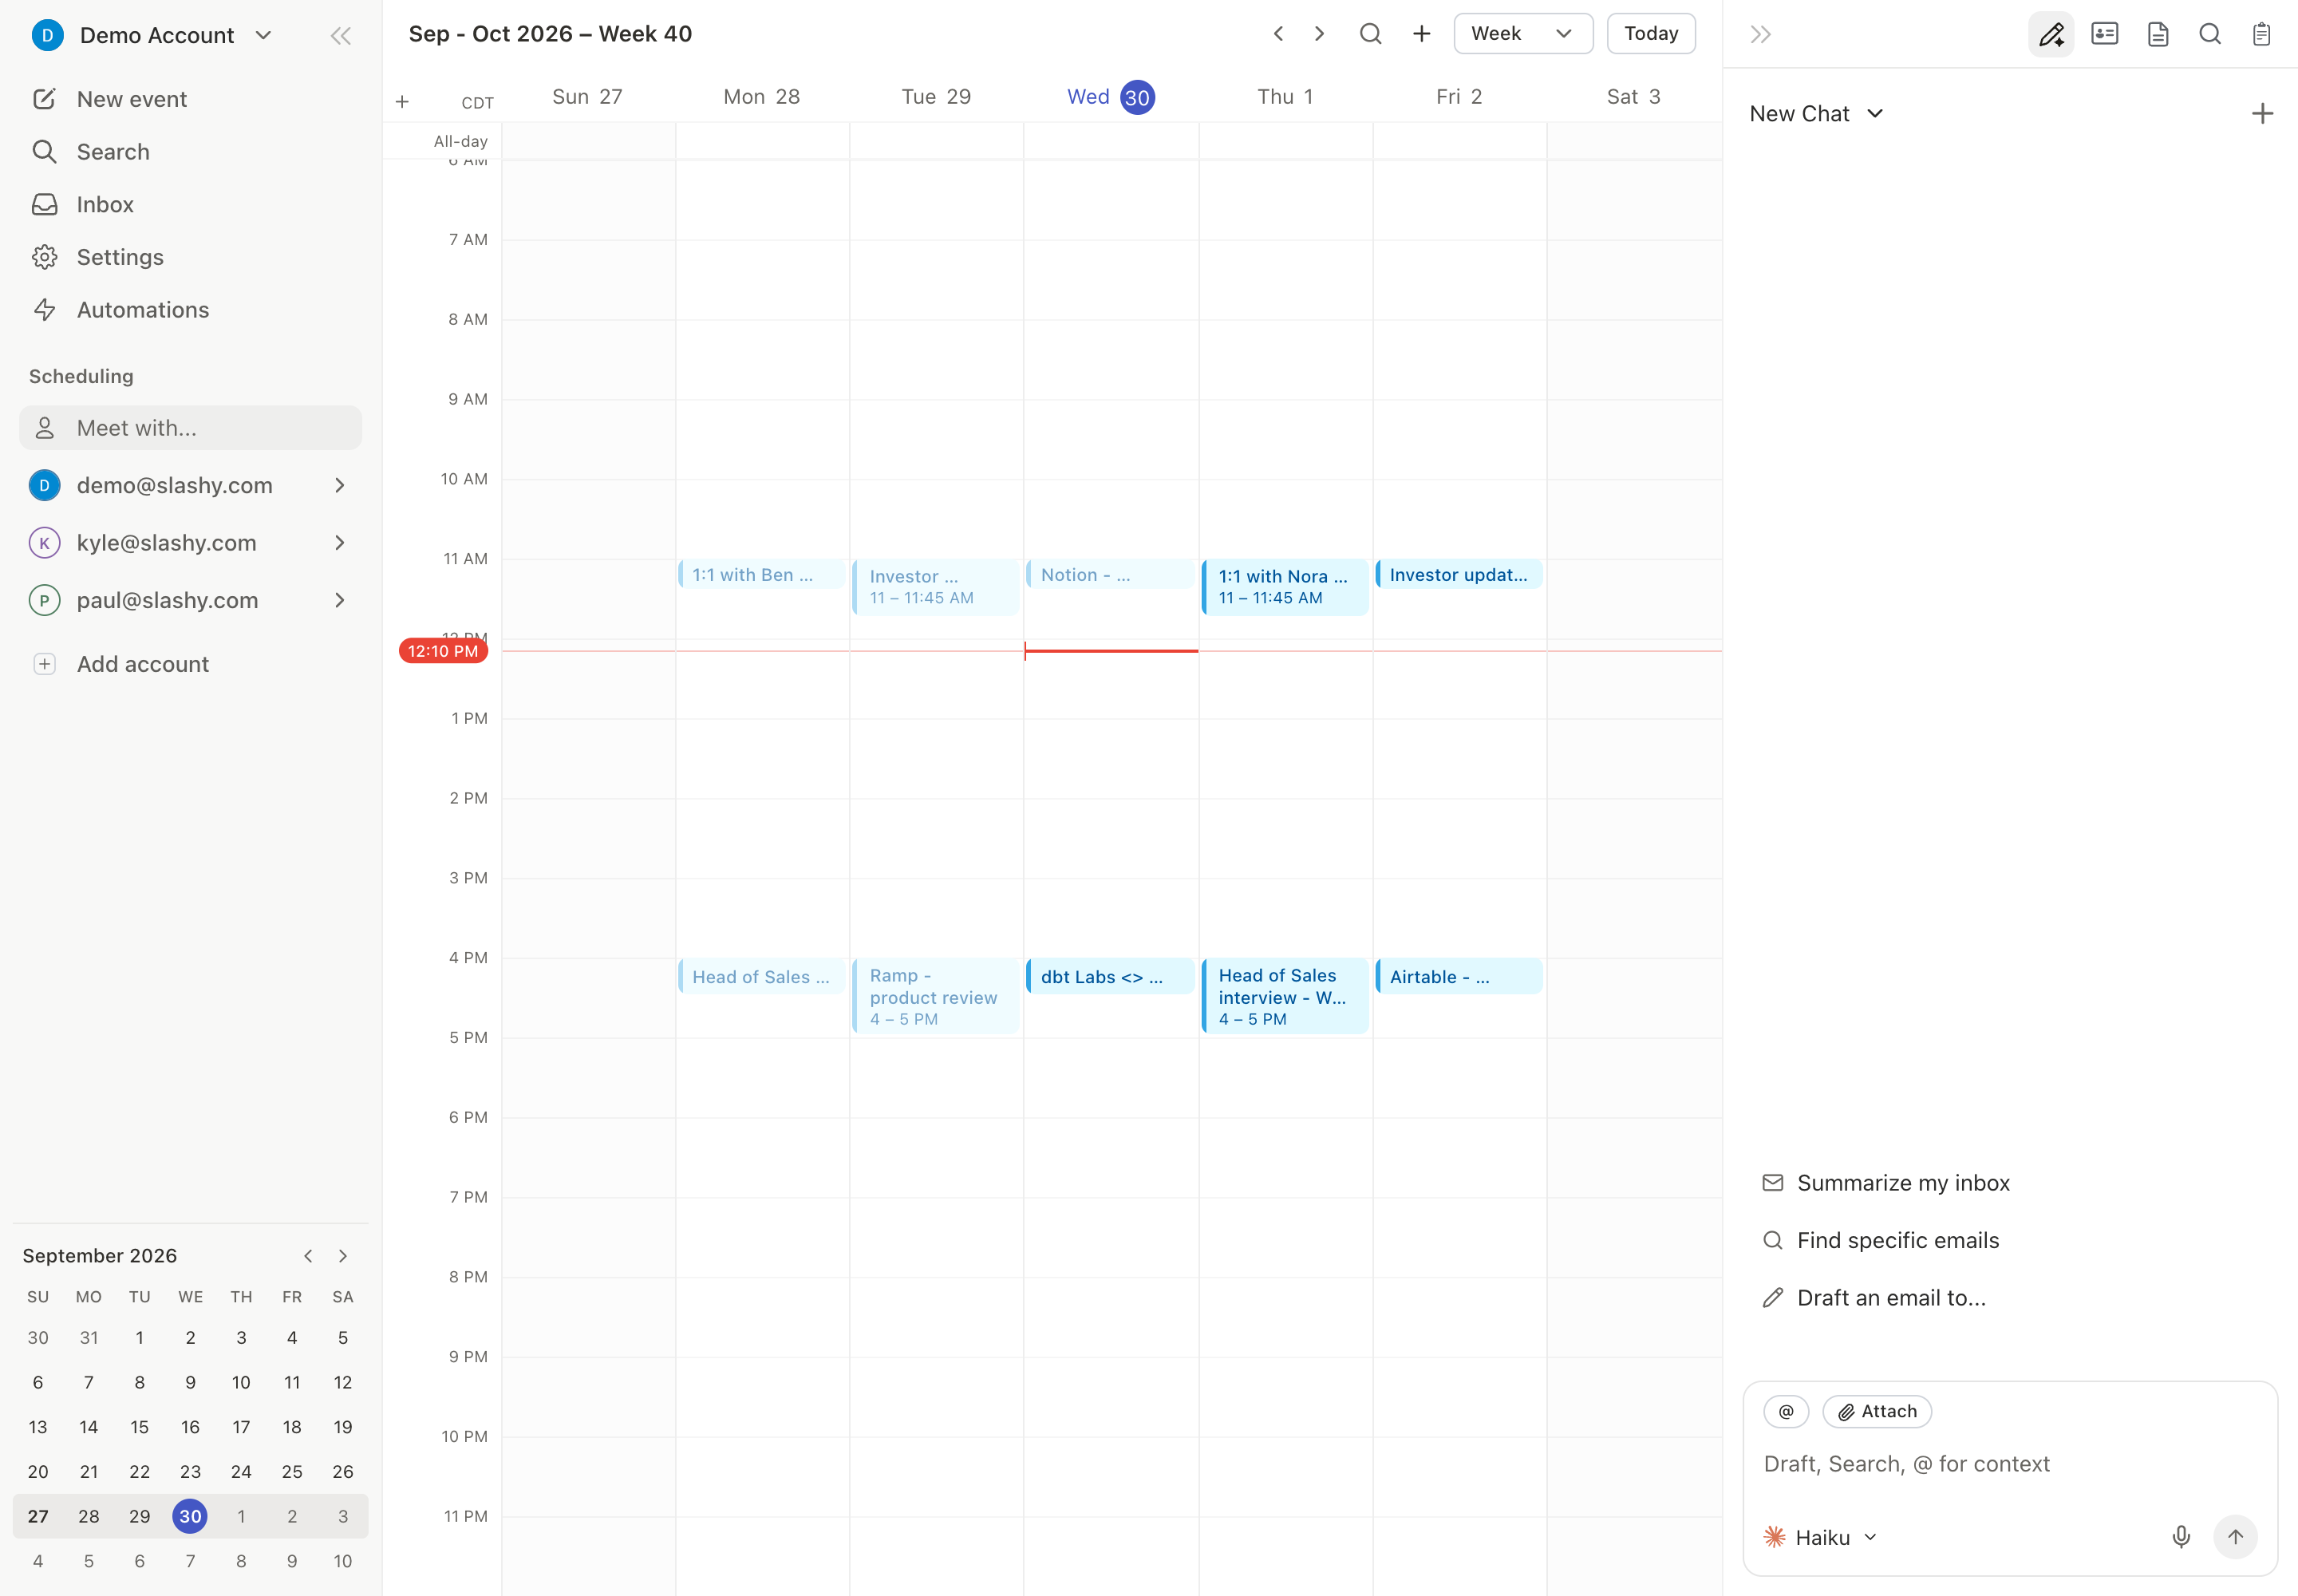Open the compose pencil icon in chat toolbar

(x=2051, y=35)
